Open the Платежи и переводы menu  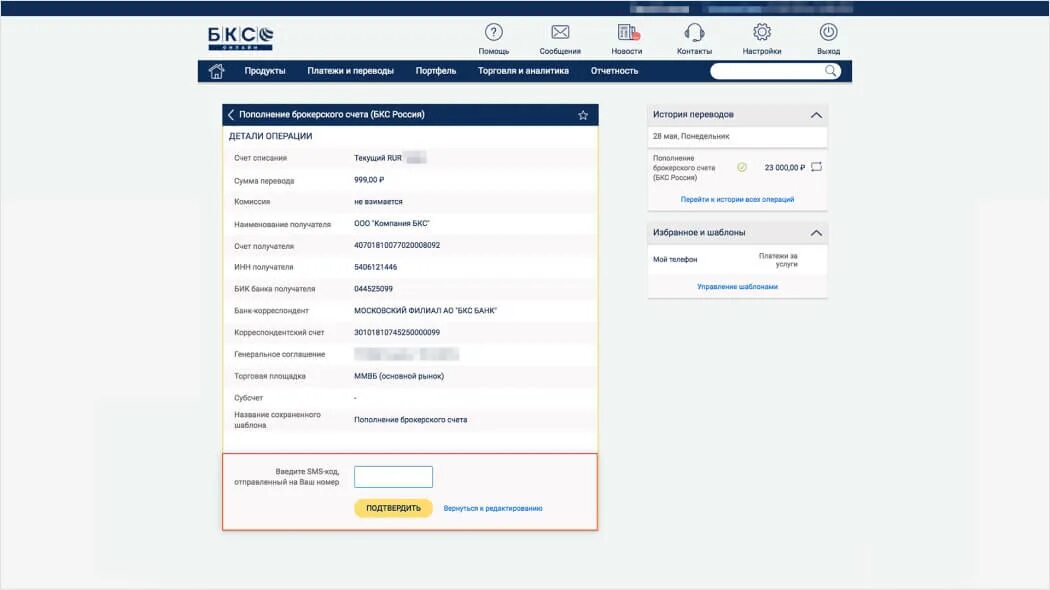pos(350,71)
